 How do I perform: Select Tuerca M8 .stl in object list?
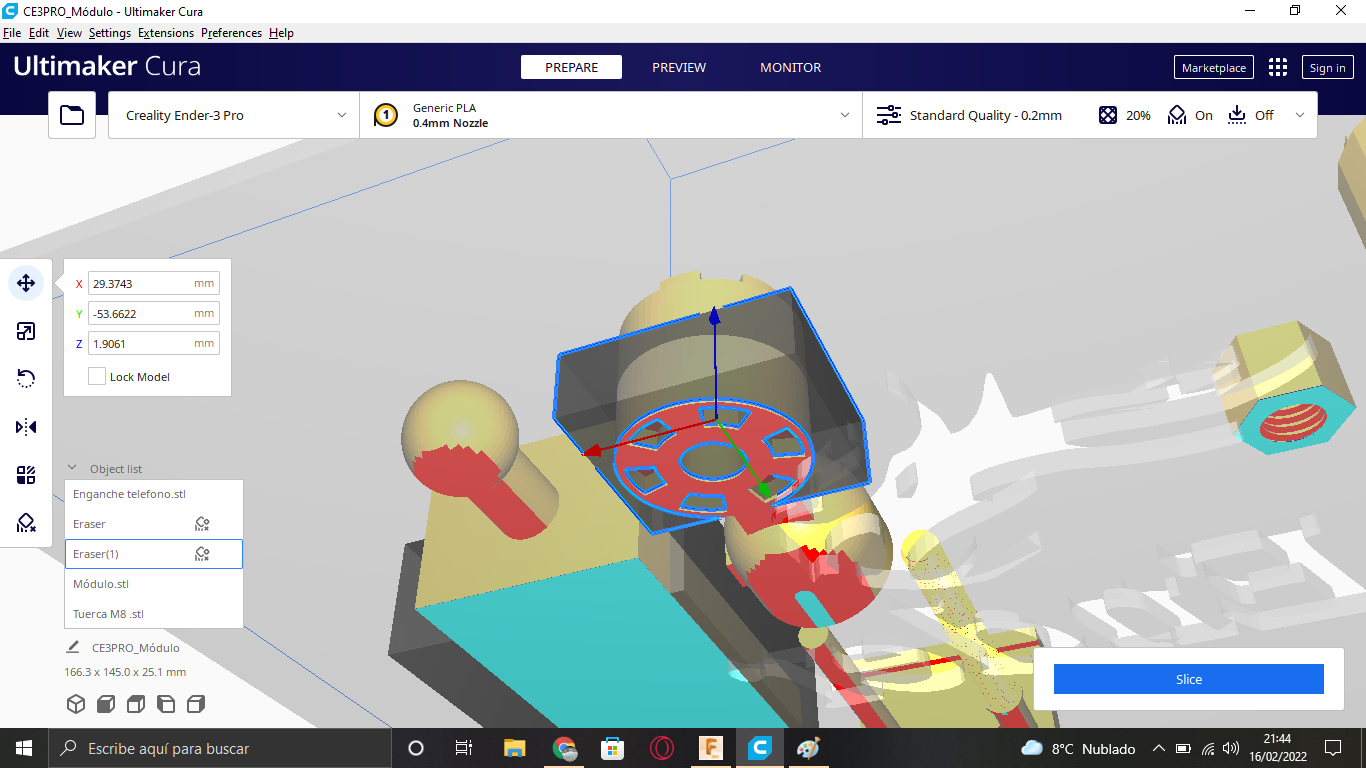154,614
